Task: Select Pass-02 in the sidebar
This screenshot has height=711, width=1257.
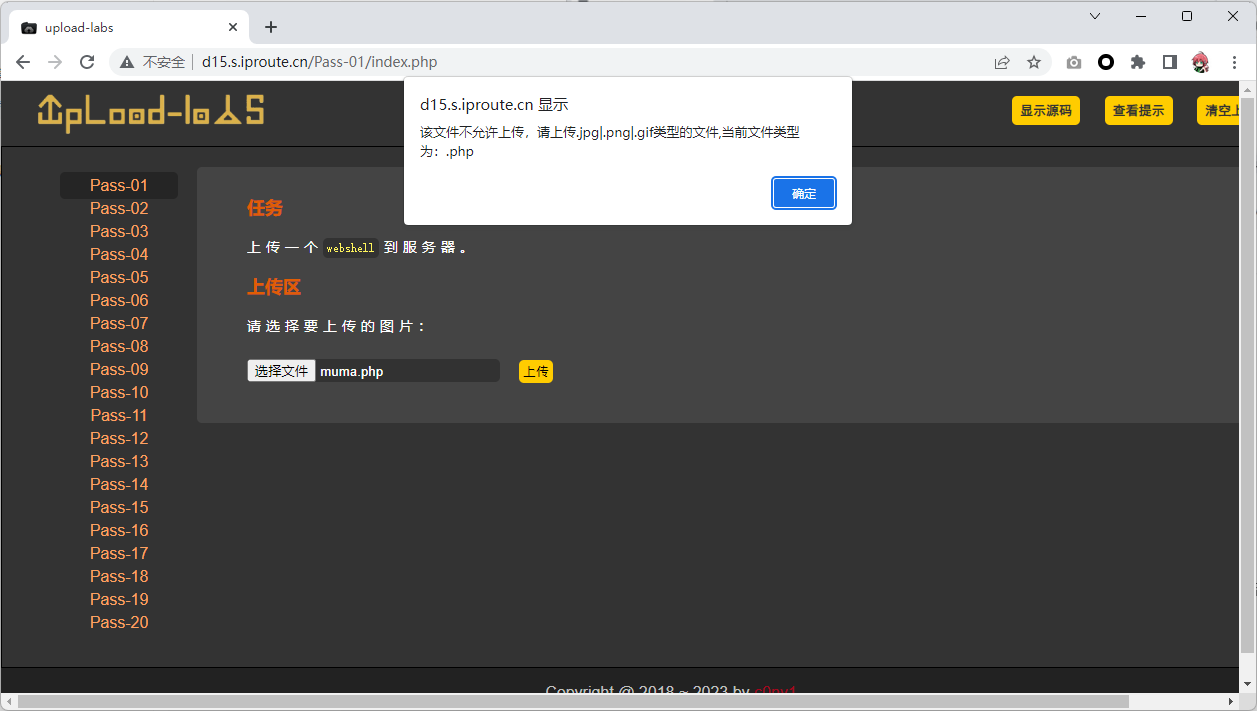Action: pyautogui.click(x=119, y=208)
